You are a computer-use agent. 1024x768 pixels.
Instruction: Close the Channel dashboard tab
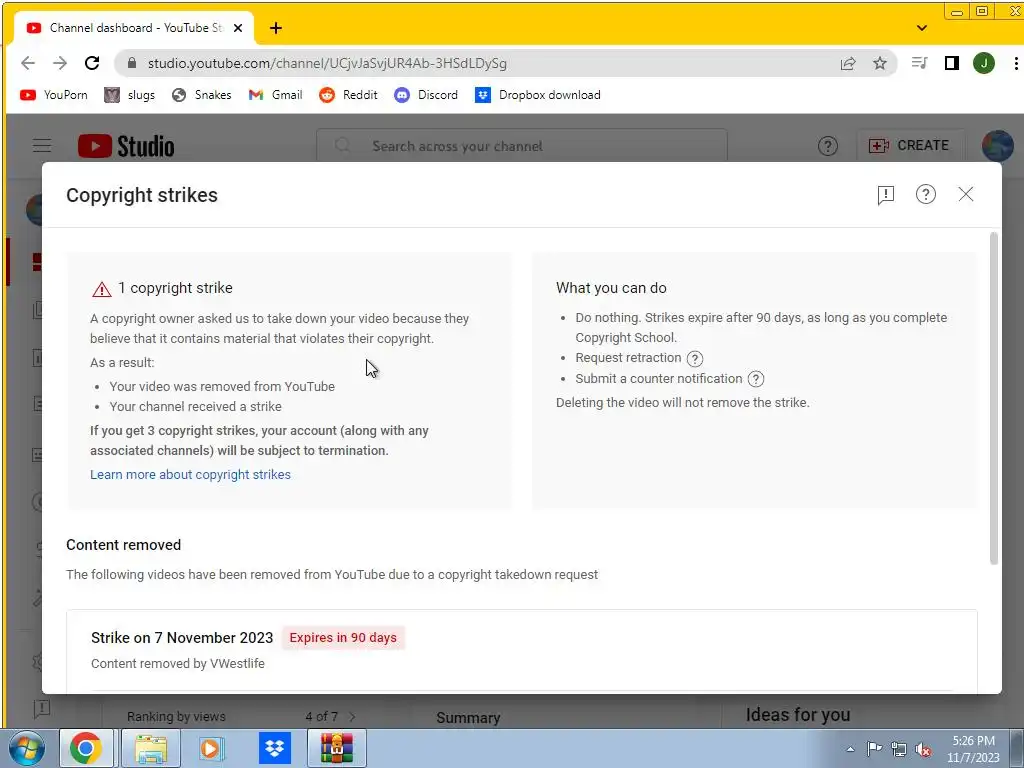pos(238,28)
